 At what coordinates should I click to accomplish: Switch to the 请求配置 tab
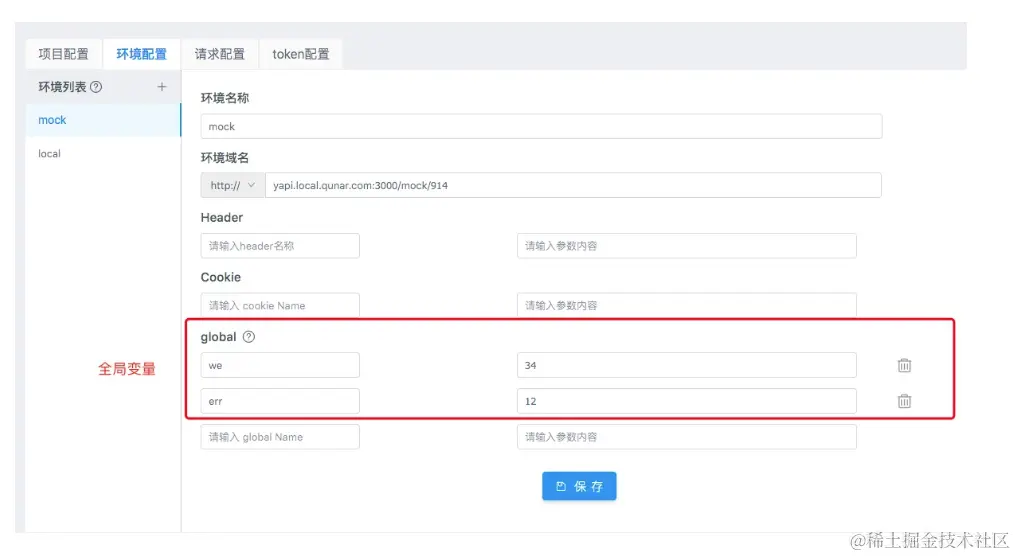[x=220, y=54]
